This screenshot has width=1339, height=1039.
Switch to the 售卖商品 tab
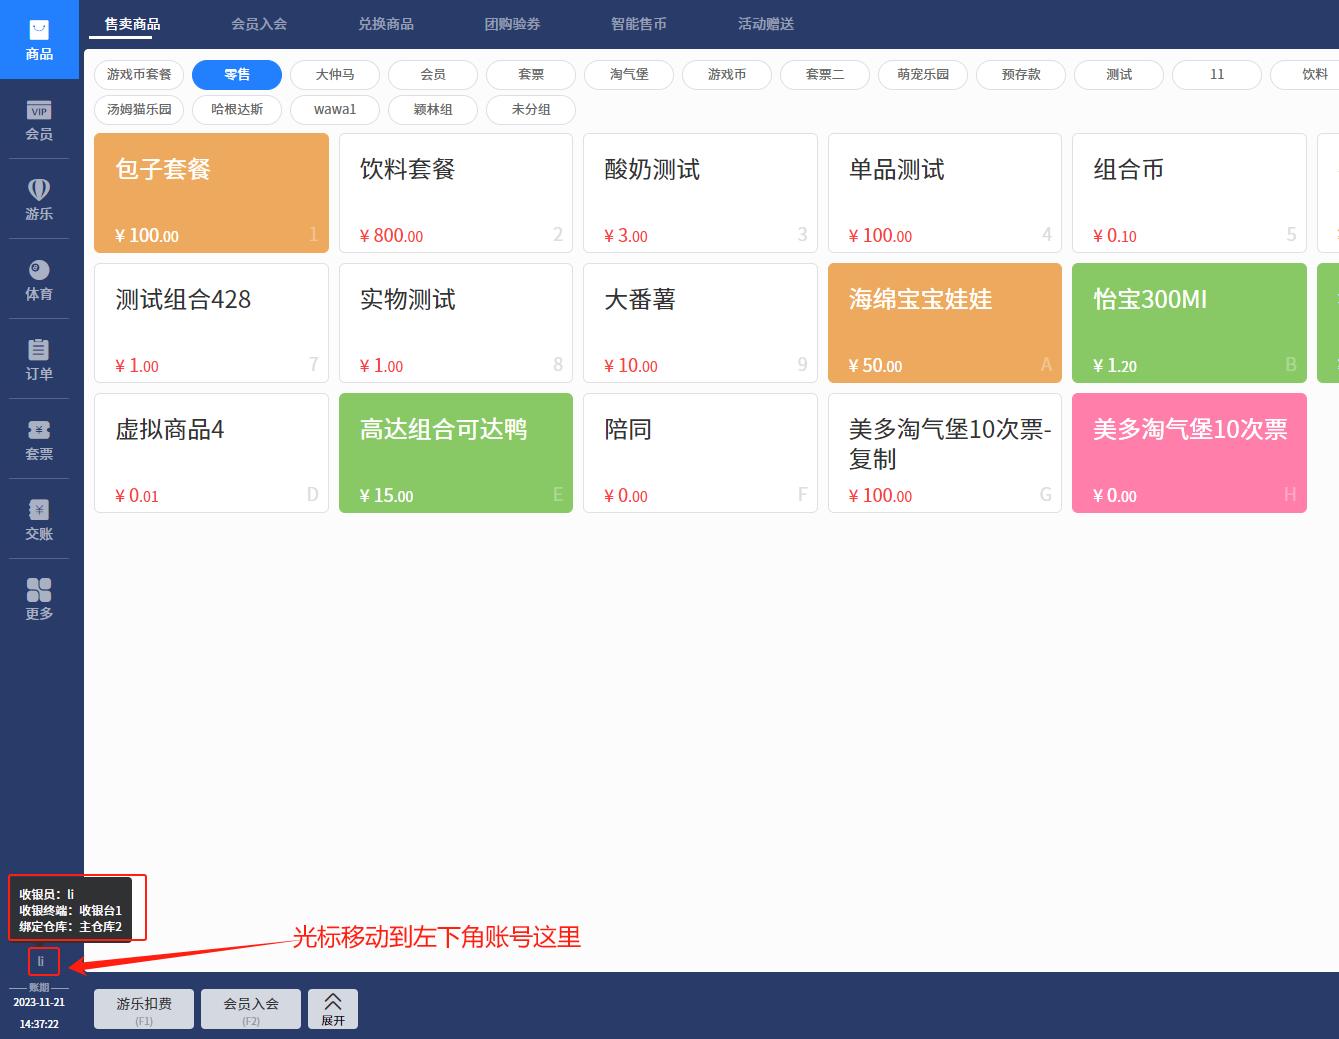132,24
